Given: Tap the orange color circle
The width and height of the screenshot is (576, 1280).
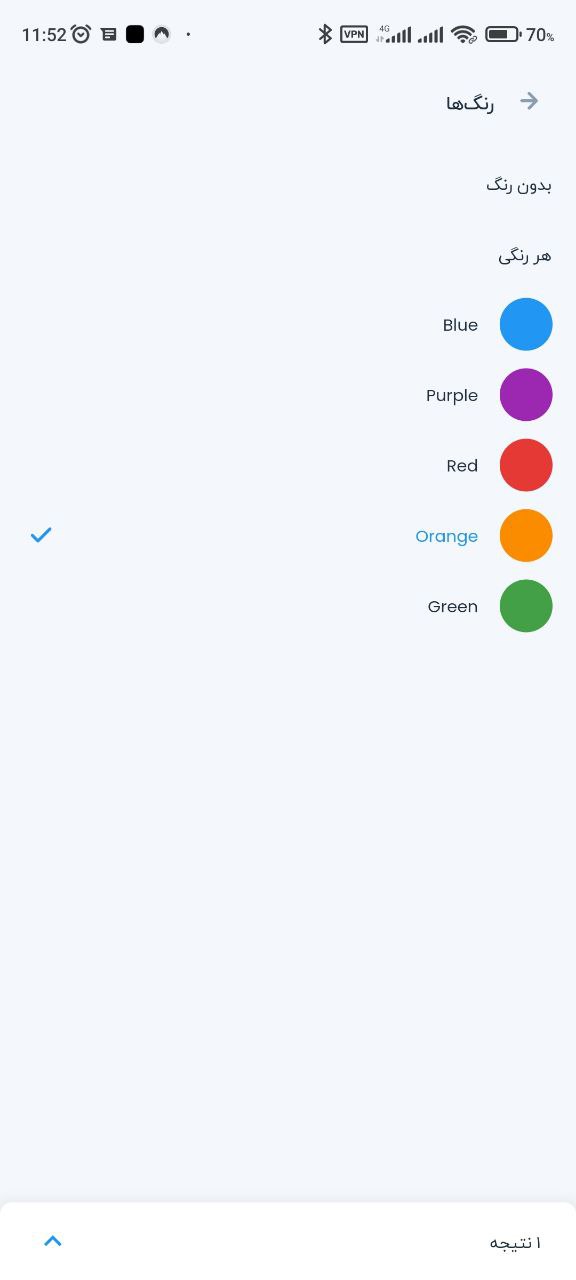Looking at the screenshot, I should (526, 536).
